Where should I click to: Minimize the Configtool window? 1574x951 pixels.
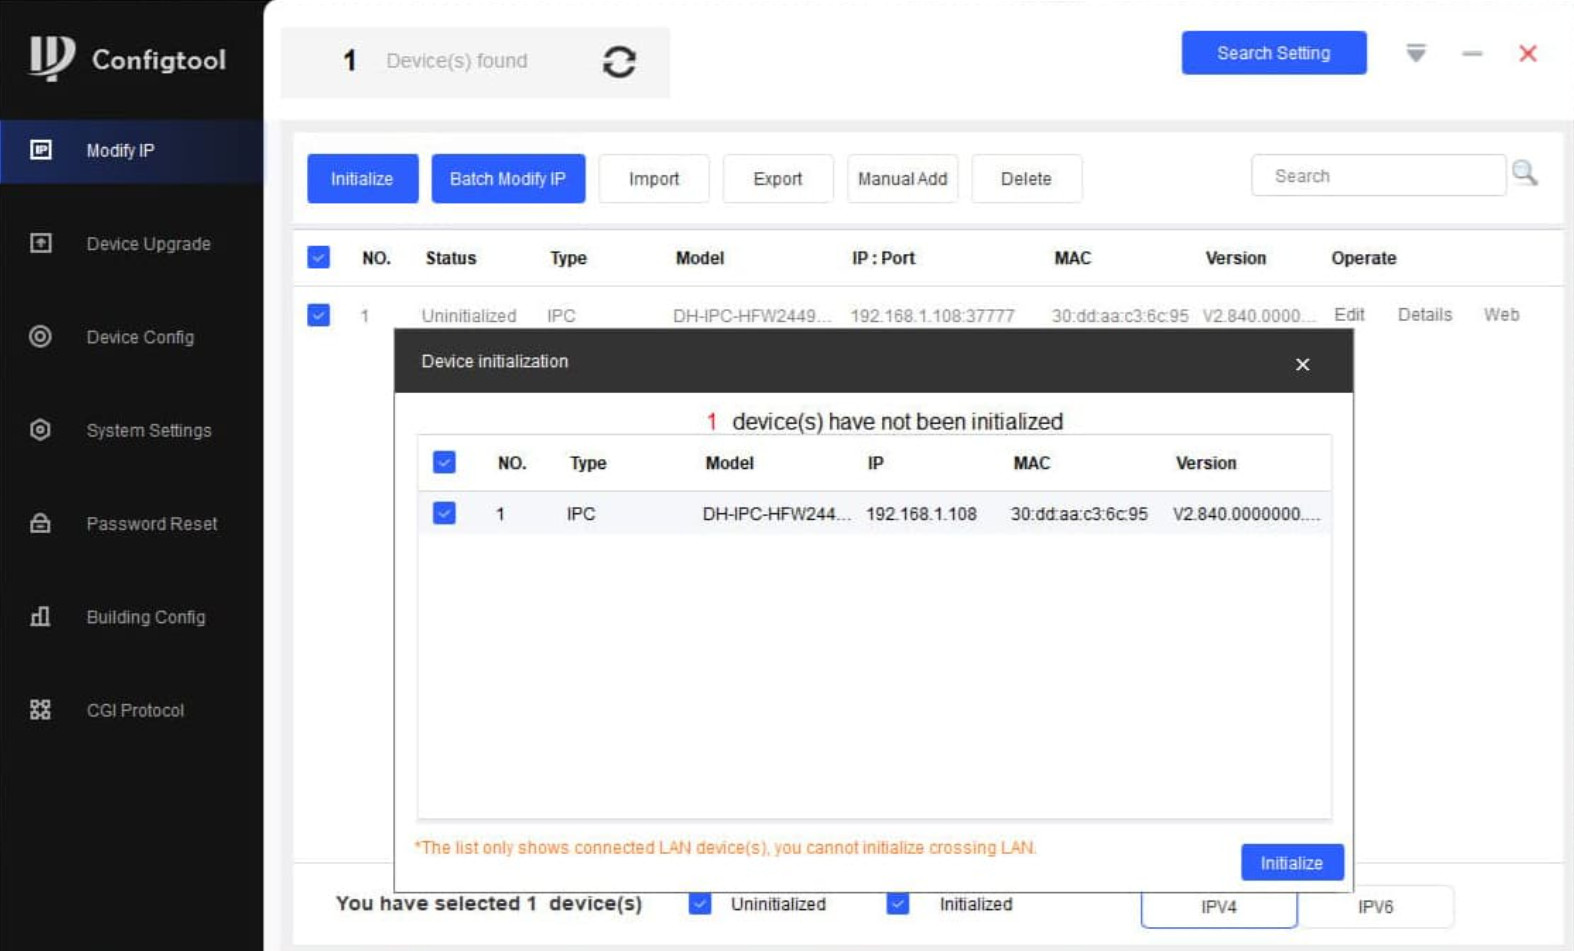coord(1472,54)
